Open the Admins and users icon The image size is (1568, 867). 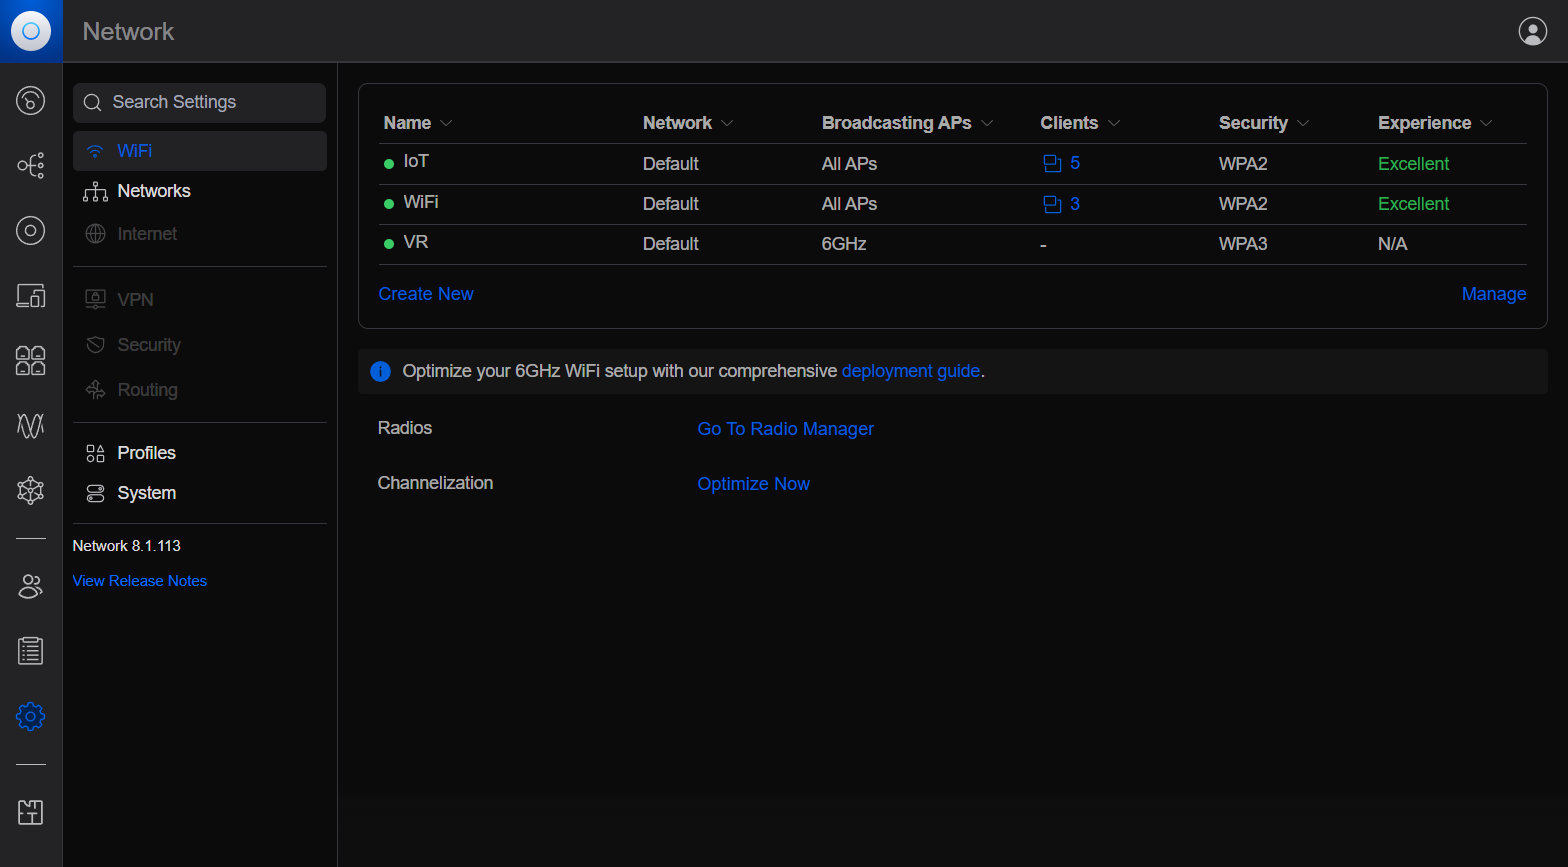click(31, 587)
